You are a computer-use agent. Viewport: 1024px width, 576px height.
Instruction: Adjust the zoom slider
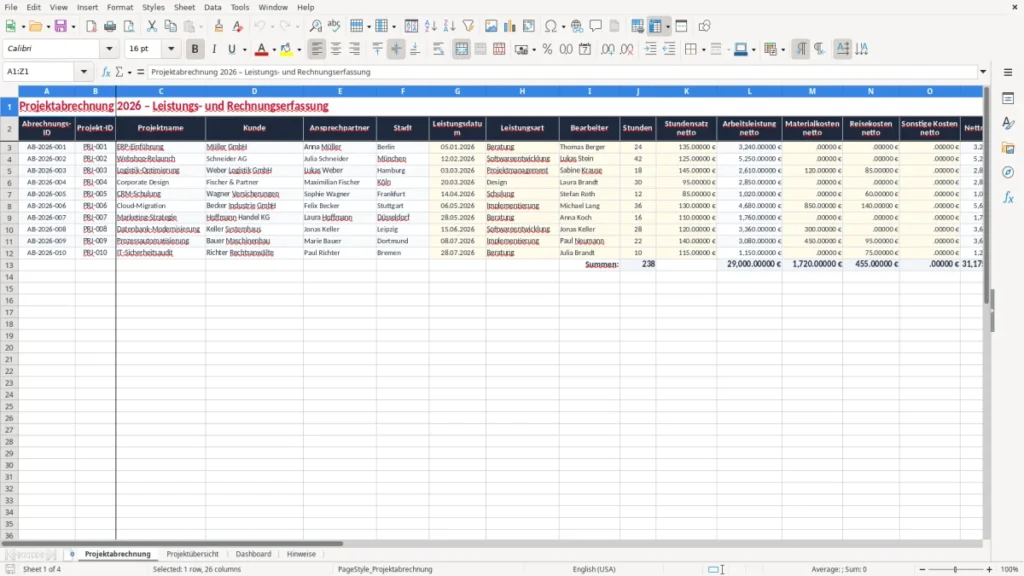(x=955, y=569)
